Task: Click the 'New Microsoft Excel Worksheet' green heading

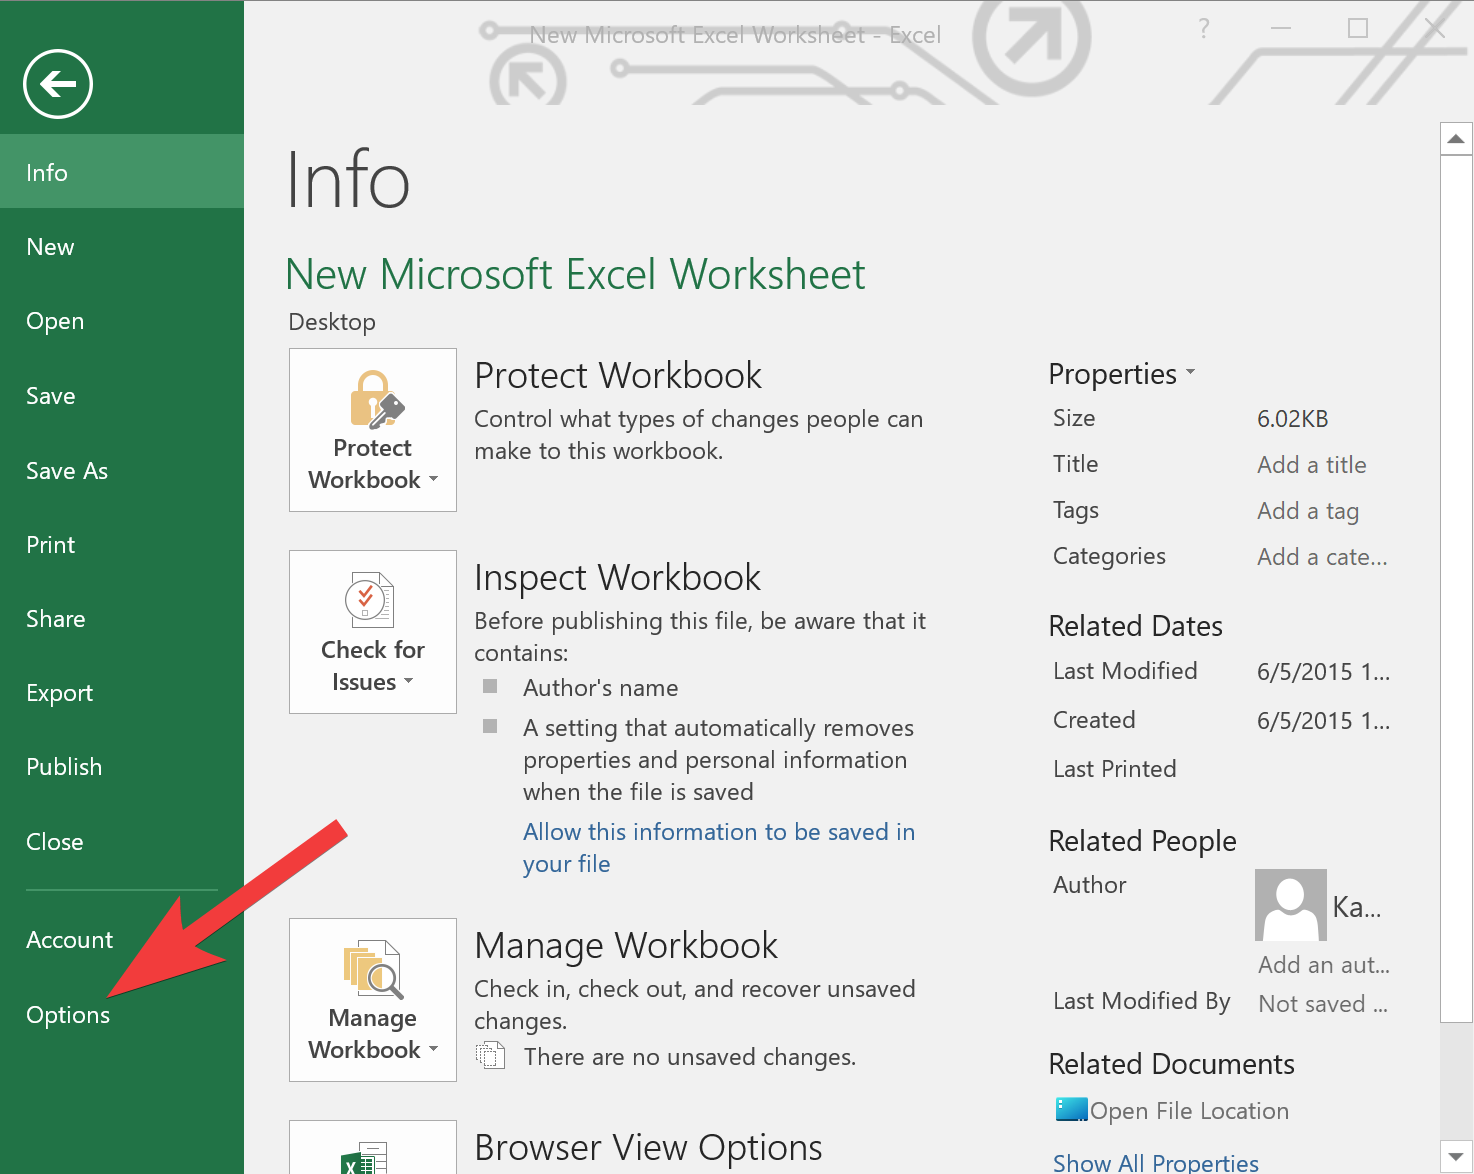Action: point(575,275)
